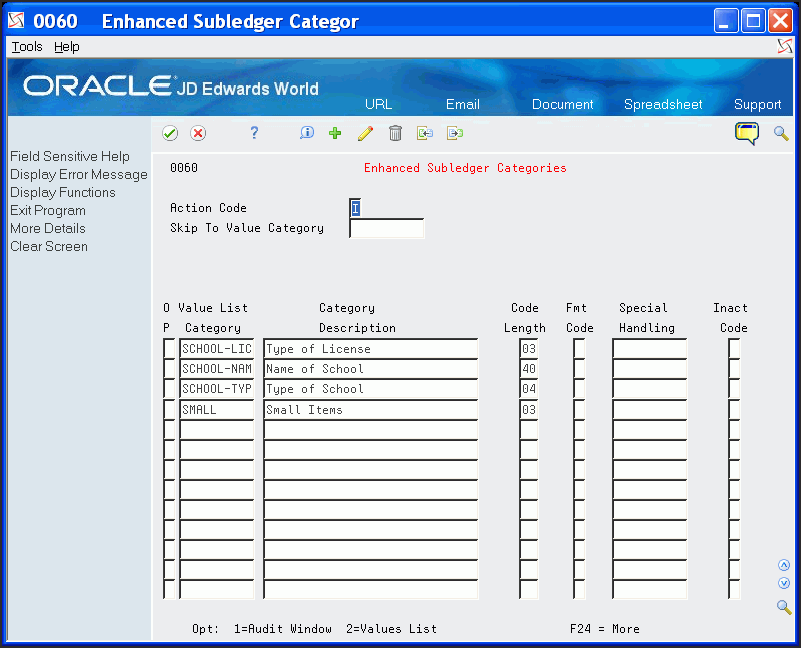Click the previous record arrow icon
The height and width of the screenshot is (648, 801).
pyautogui.click(x=425, y=133)
